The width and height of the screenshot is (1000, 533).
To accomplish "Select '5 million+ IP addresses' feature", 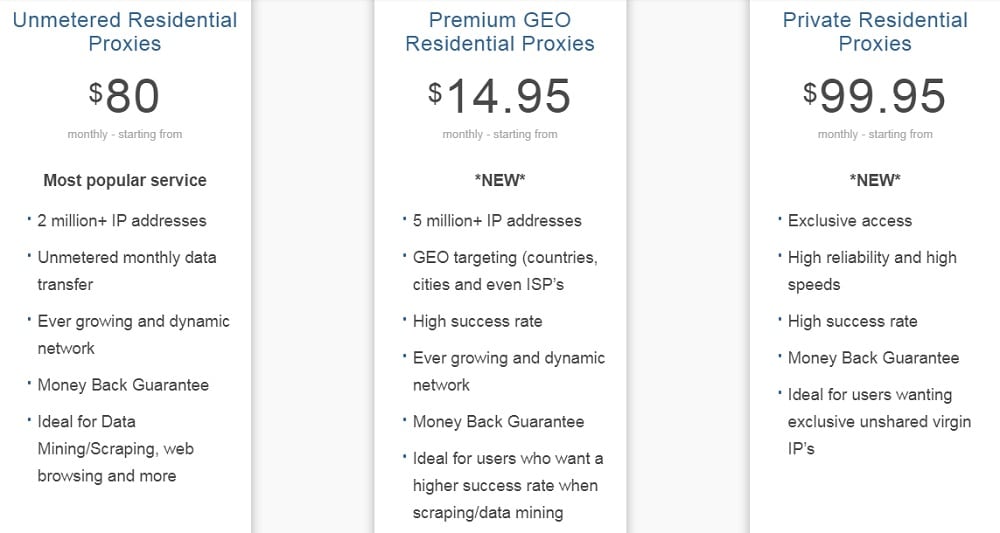I will click(x=497, y=221).
